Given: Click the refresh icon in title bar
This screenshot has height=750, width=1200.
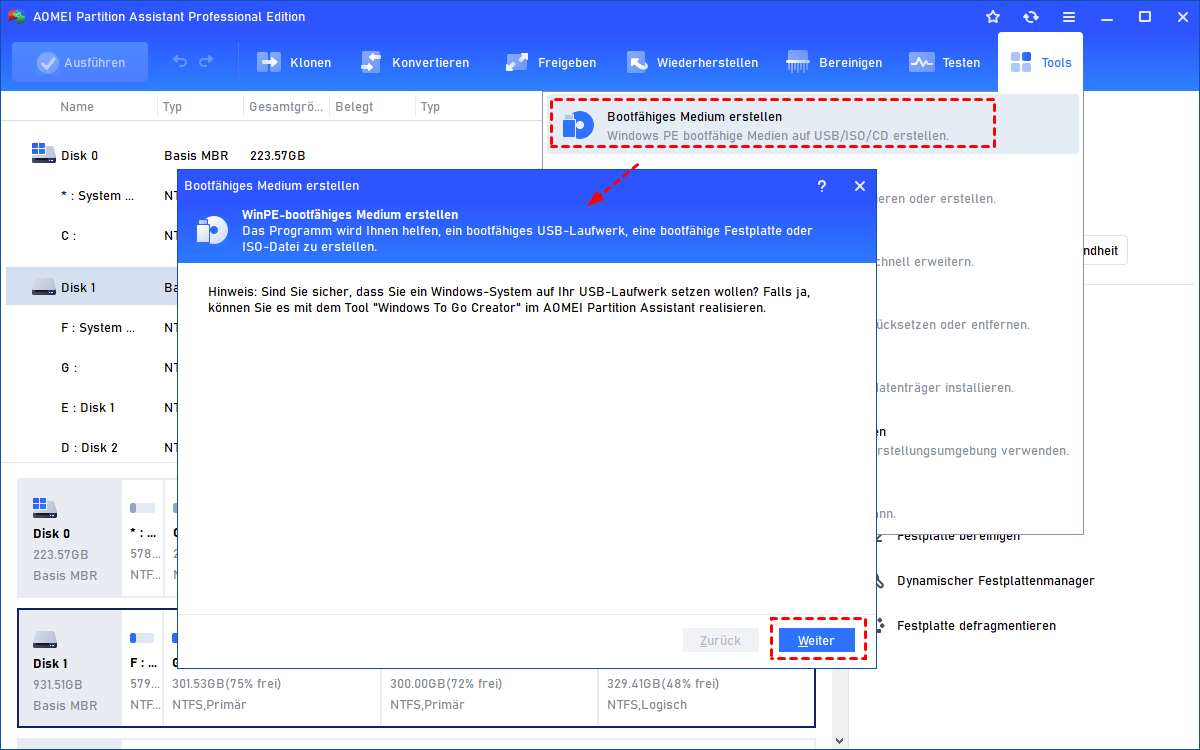Looking at the screenshot, I should pyautogui.click(x=1031, y=17).
